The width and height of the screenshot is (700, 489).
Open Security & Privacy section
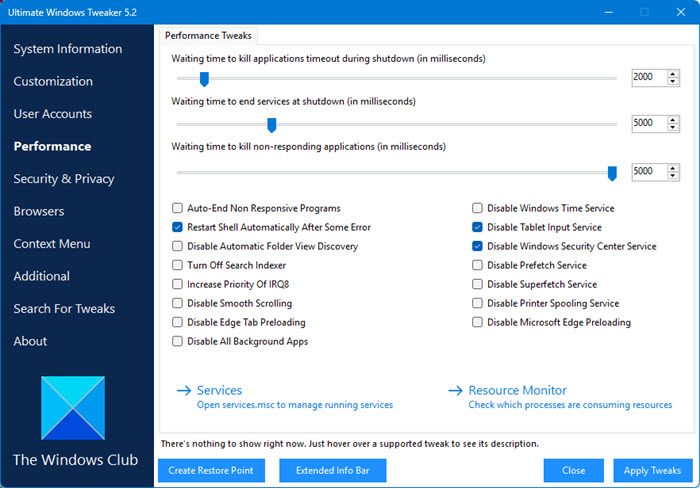click(64, 179)
